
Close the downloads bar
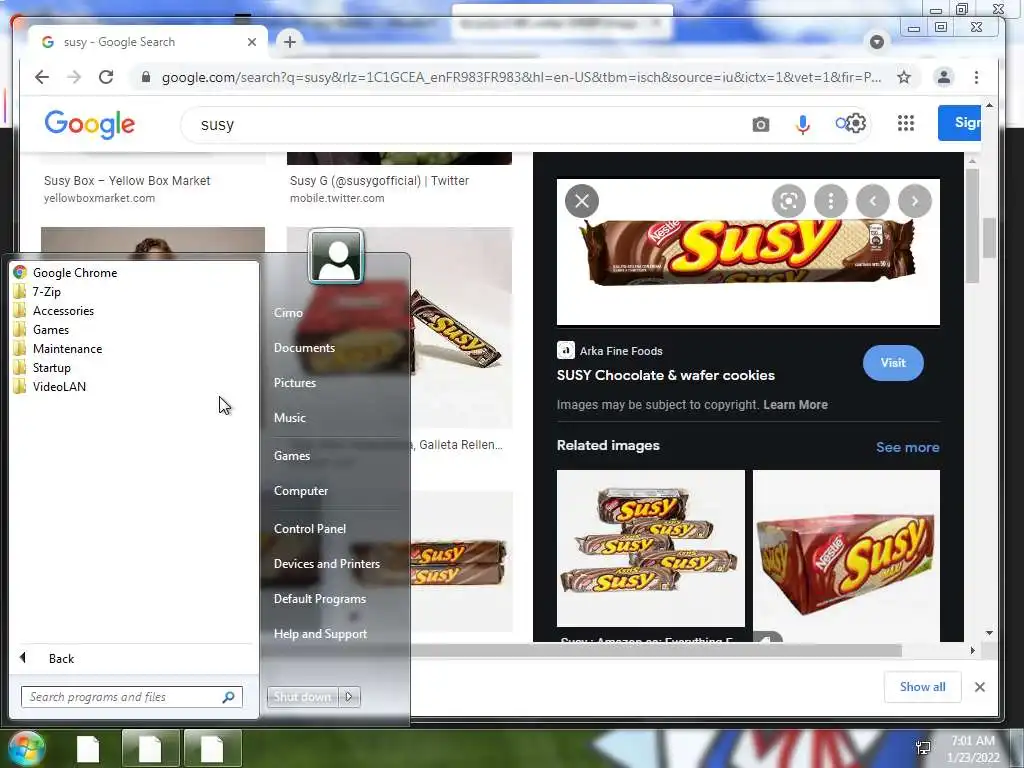980,687
